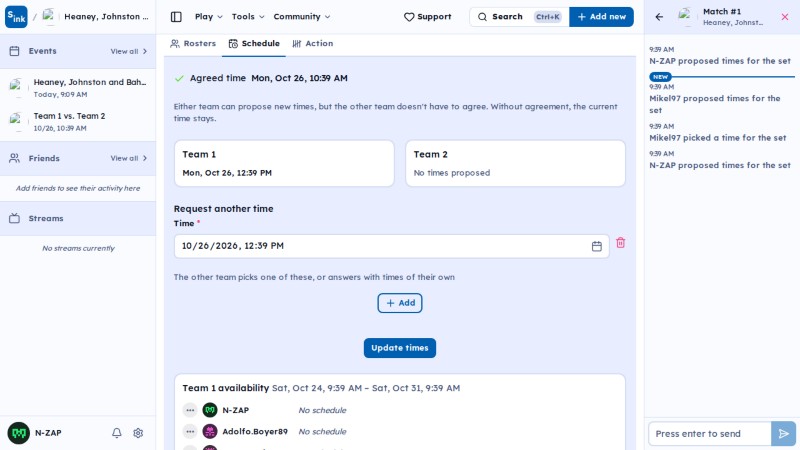800x450 pixels.
Task: Open the calendar date picker icon
Action: pyautogui.click(x=596, y=246)
